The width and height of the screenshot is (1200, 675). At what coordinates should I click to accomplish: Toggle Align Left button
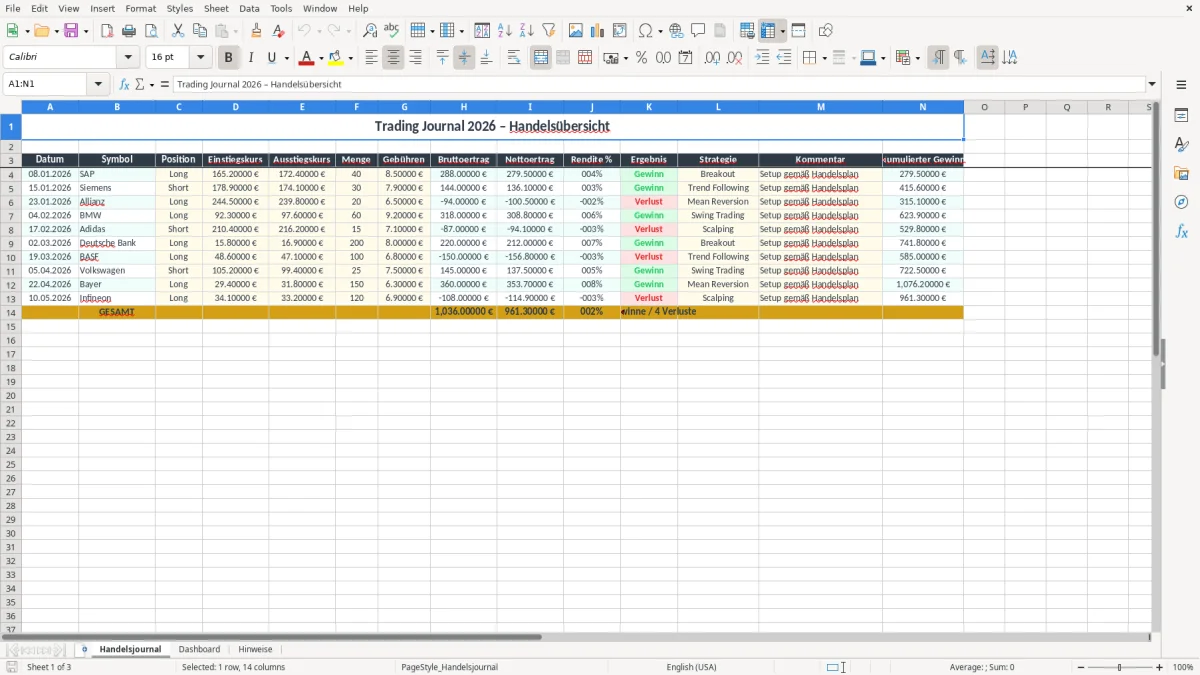pyautogui.click(x=372, y=58)
